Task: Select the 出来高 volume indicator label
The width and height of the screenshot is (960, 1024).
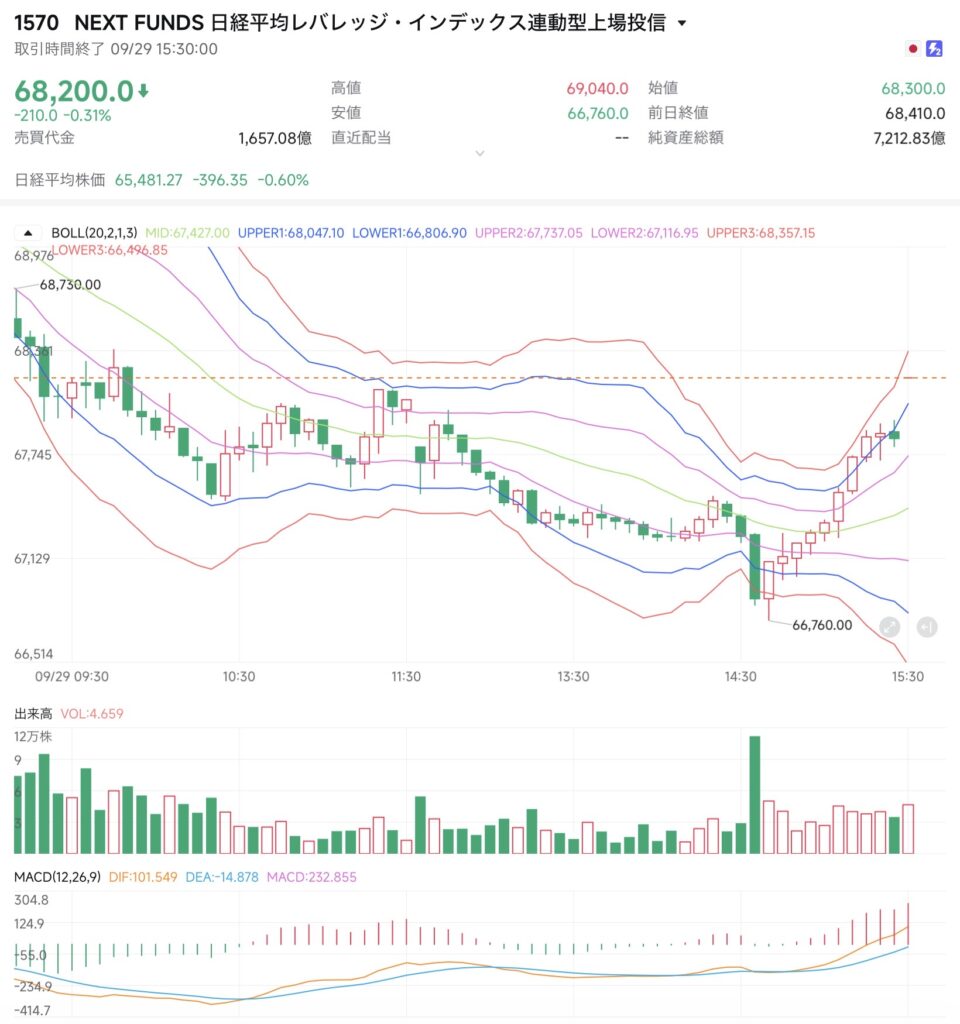Action: (33, 714)
